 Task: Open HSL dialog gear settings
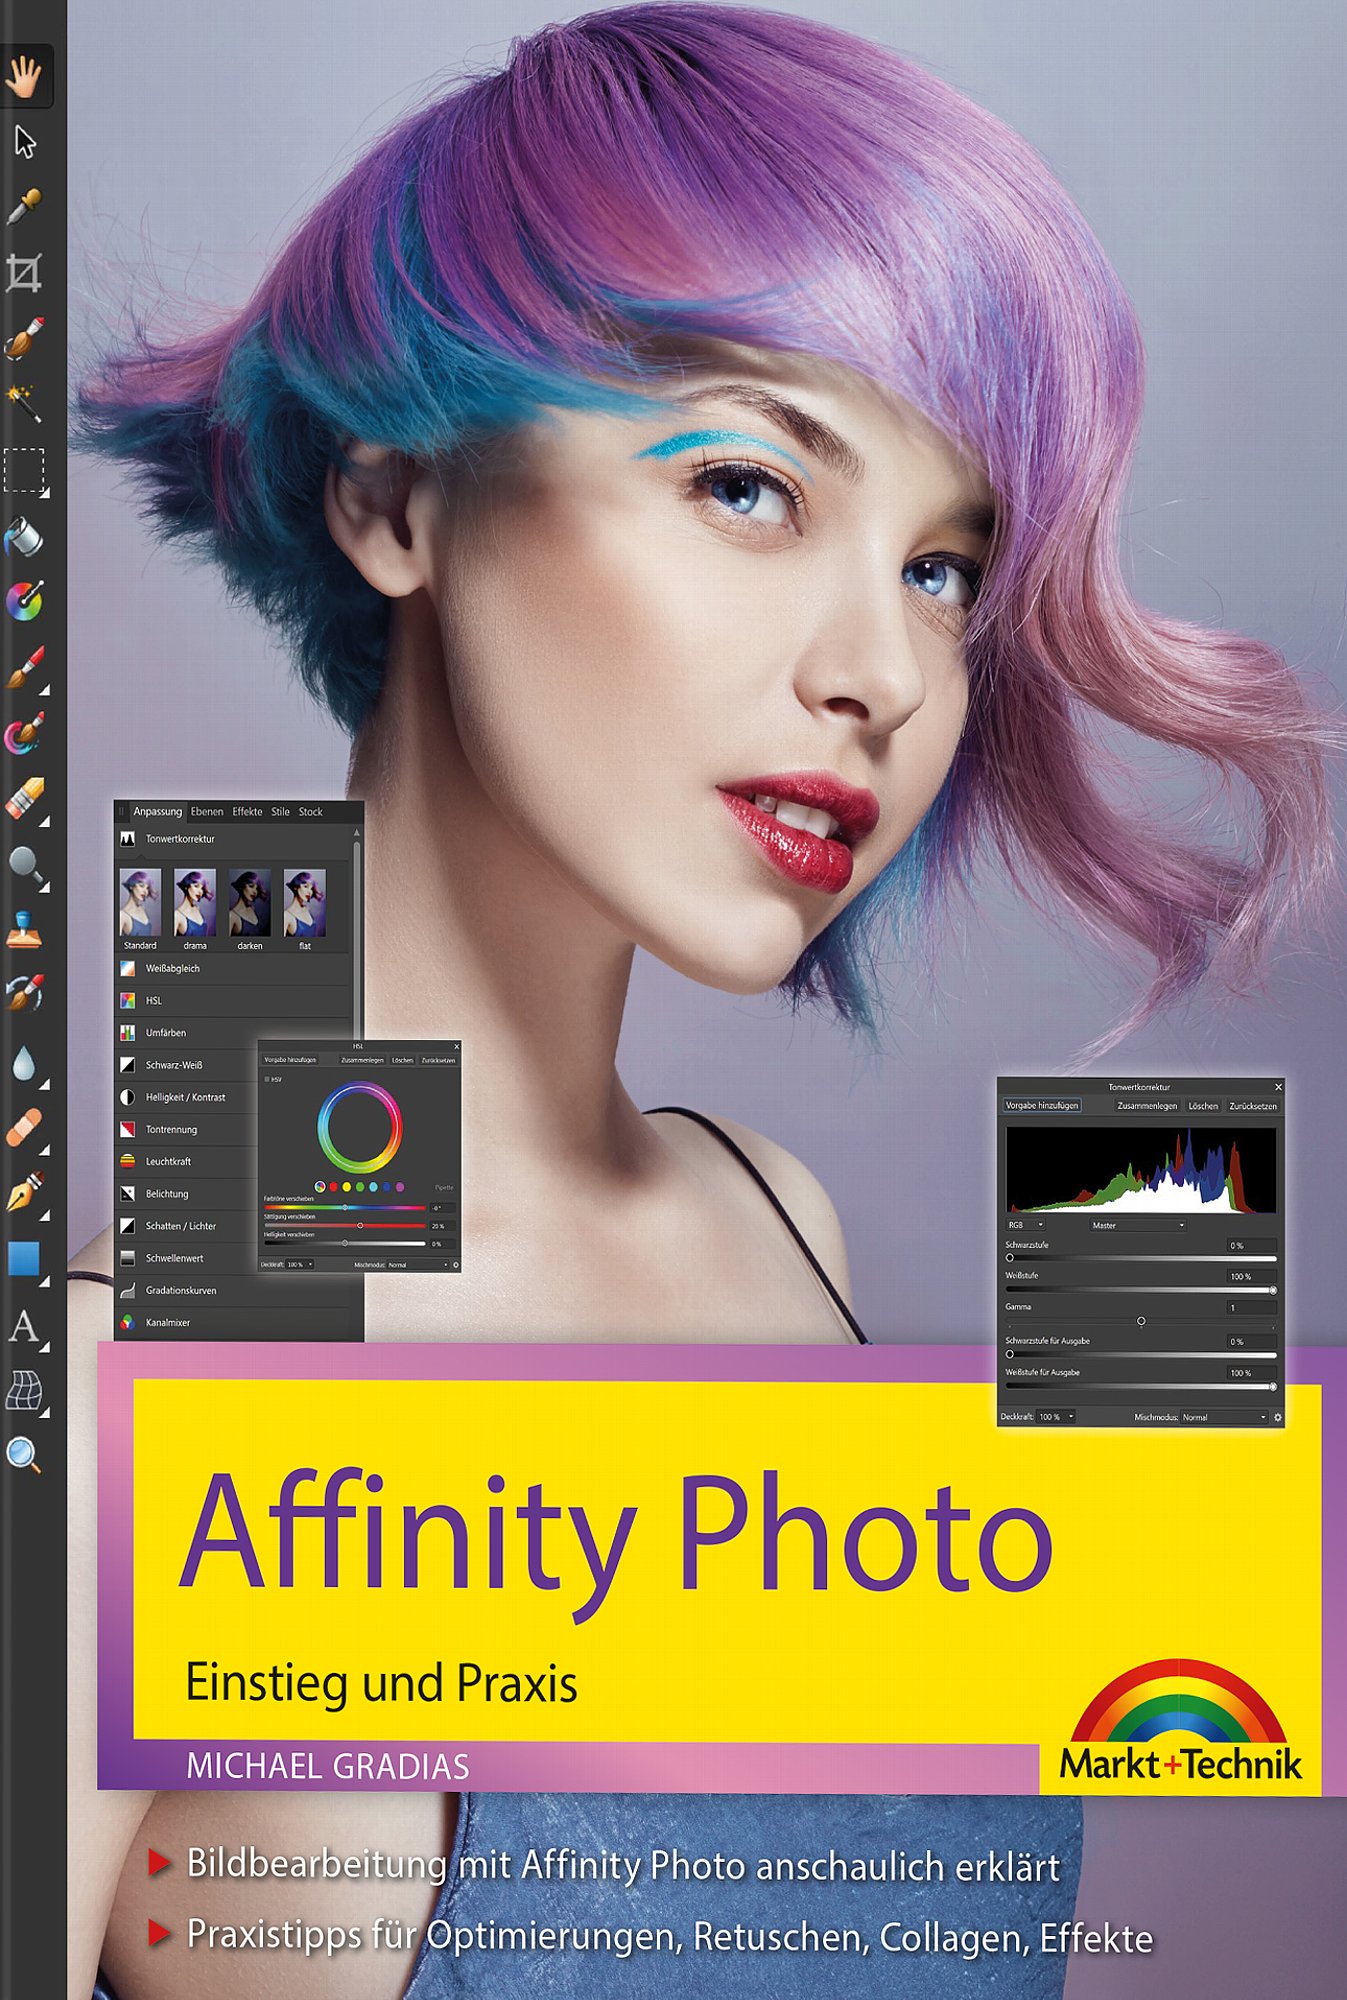tap(456, 1265)
